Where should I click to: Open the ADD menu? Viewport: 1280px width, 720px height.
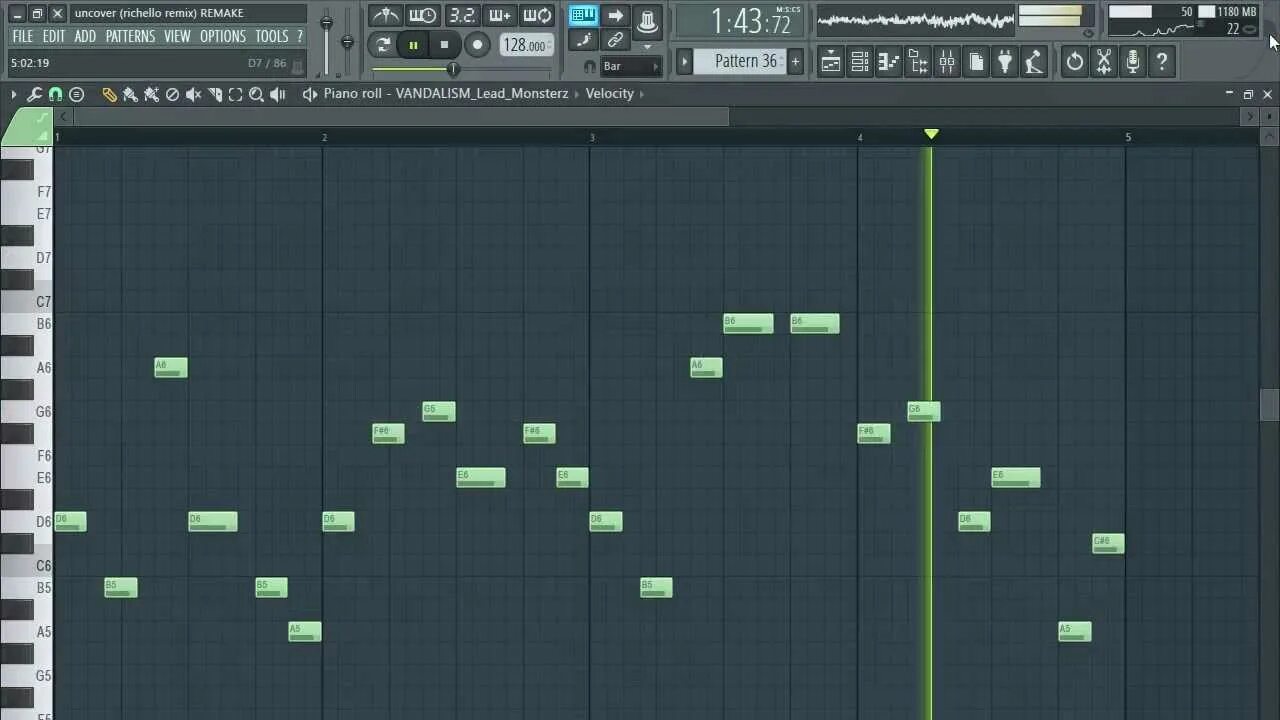click(x=85, y=36)
